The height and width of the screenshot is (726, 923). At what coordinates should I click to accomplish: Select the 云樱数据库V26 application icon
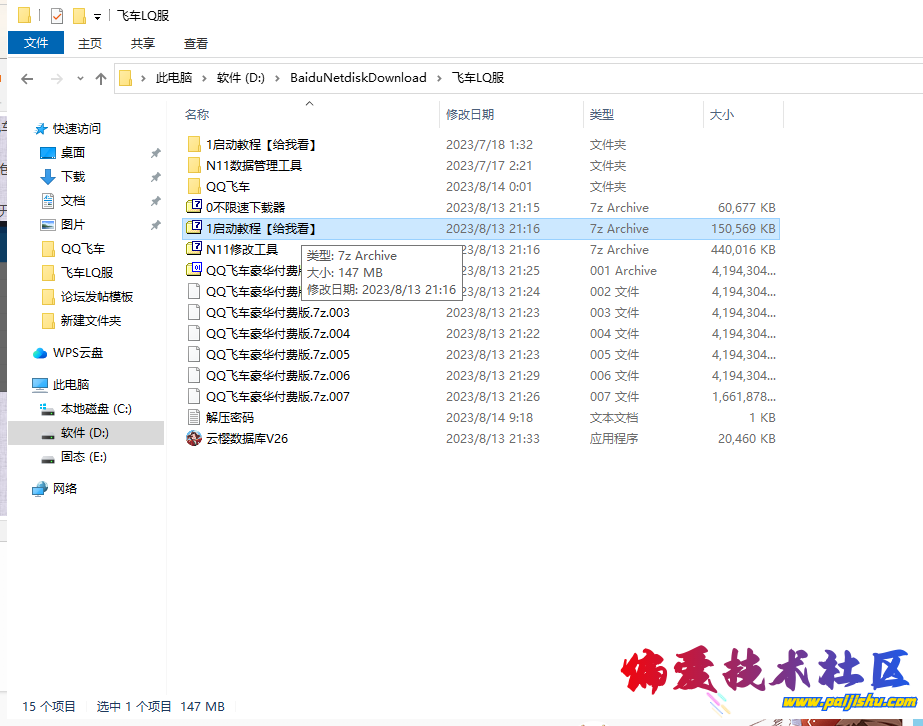pyautogui.click(x=194, y=439)
